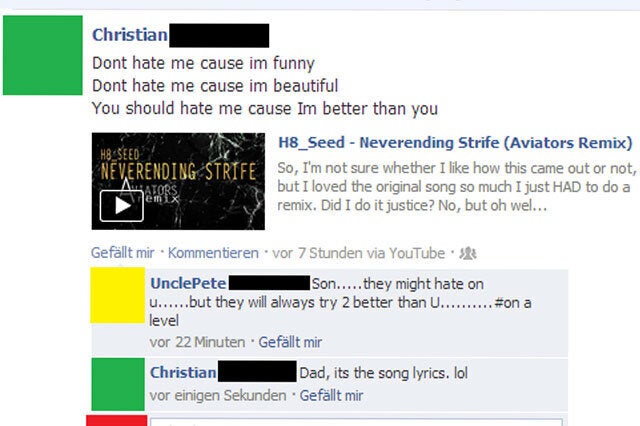Open Christian's name in the post header
640x426 pixels.
pyautogui.click(x=130, y=35)
